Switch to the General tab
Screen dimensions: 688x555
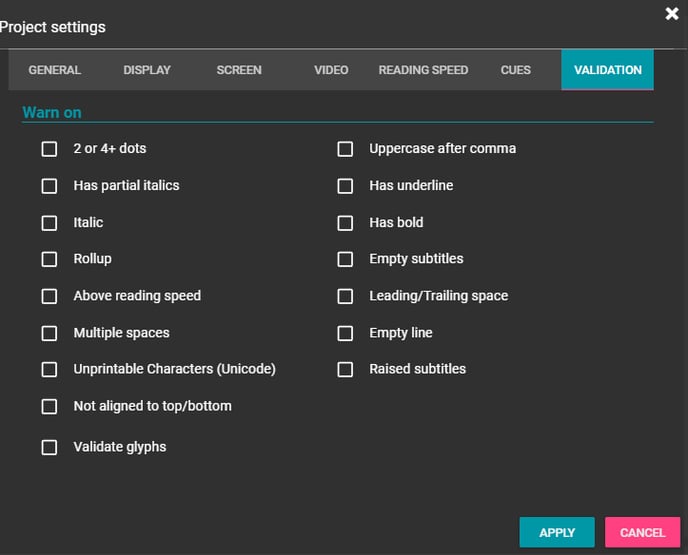tap(54, 70)
